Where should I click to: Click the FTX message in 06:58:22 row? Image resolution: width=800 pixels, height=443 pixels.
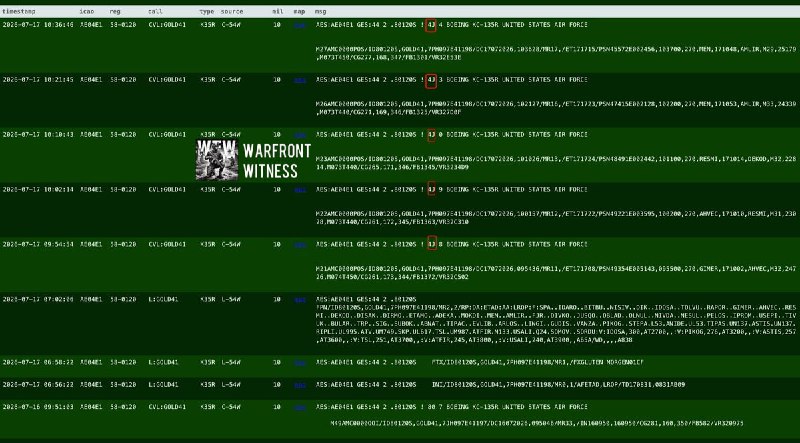pyautogui.click(x=537, y=362)
